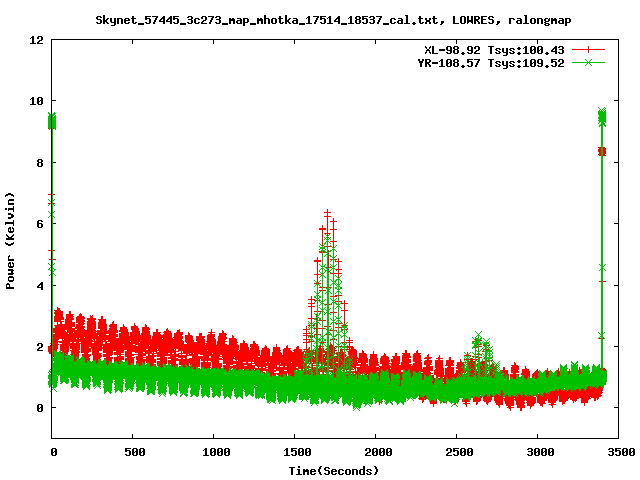Click the red calibration marker at 8.4 Kelvin
The image size is (640, 480).
coord(602,151)
